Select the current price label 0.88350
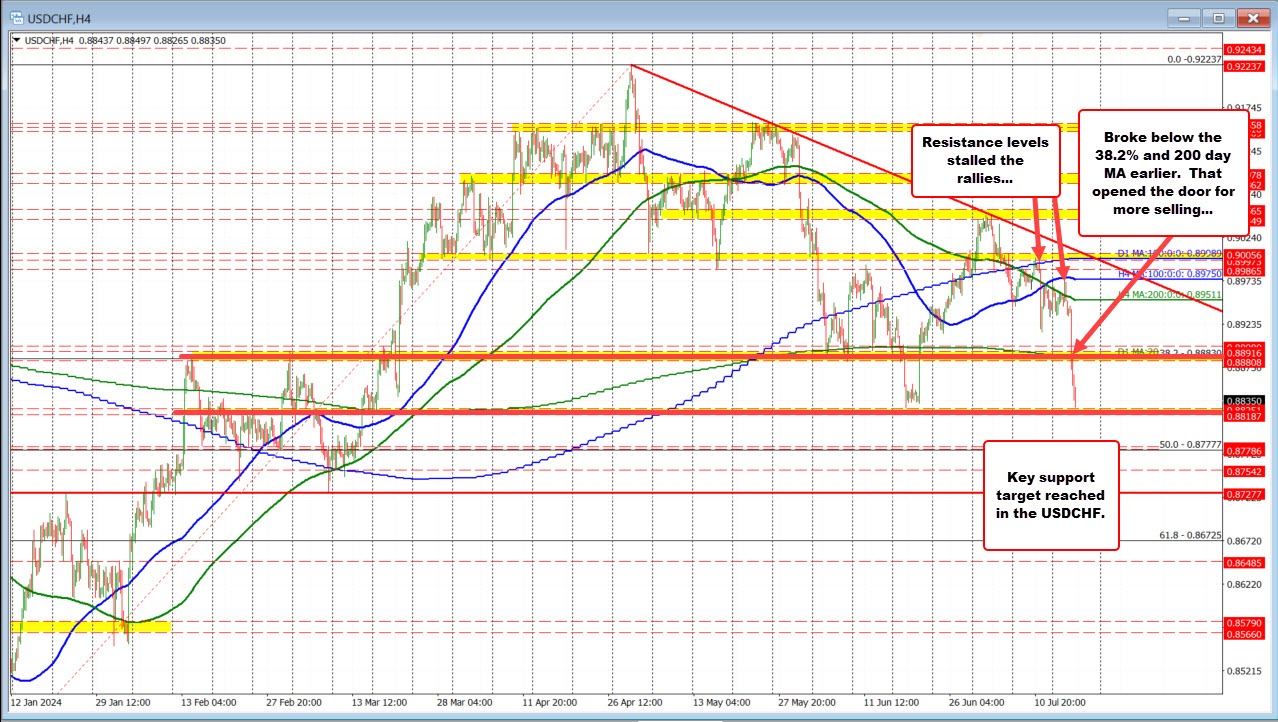1278x722 pixels. point(1249,399)
